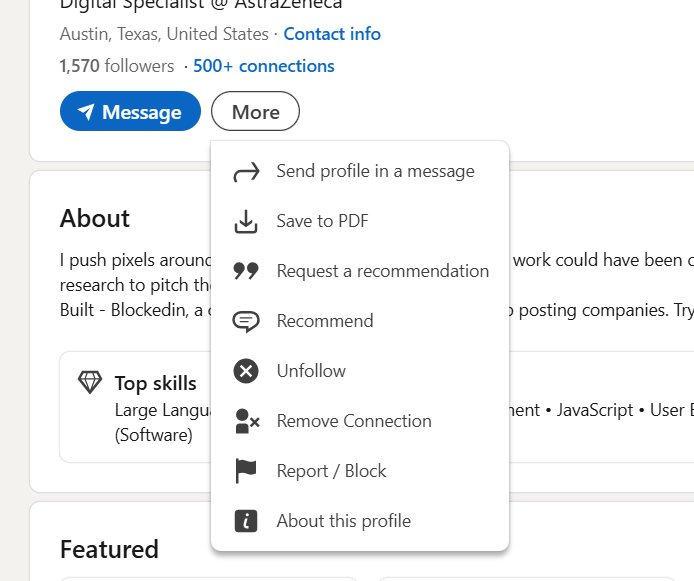Select Remove Connection menu item
The height and width of the screenshot is (581, 694).
coord(354,421)
